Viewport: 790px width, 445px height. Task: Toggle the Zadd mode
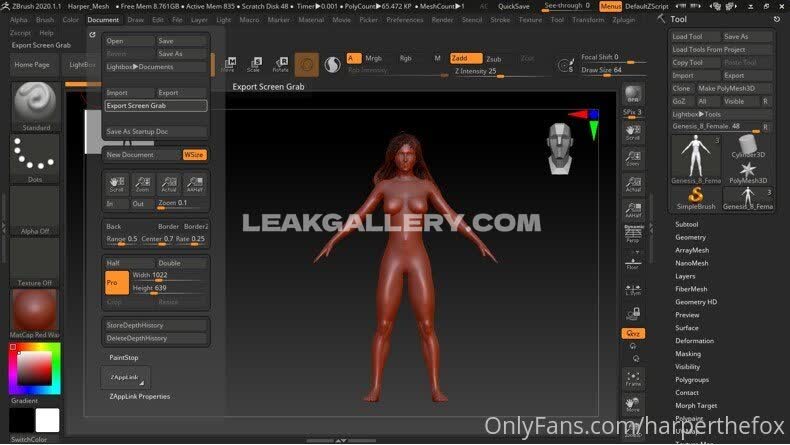tap(466, 58)
